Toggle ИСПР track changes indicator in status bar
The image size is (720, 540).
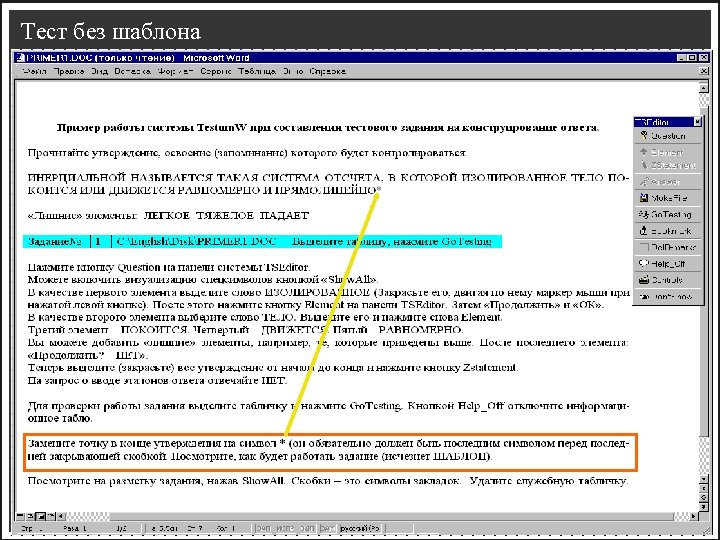(286, 529)
